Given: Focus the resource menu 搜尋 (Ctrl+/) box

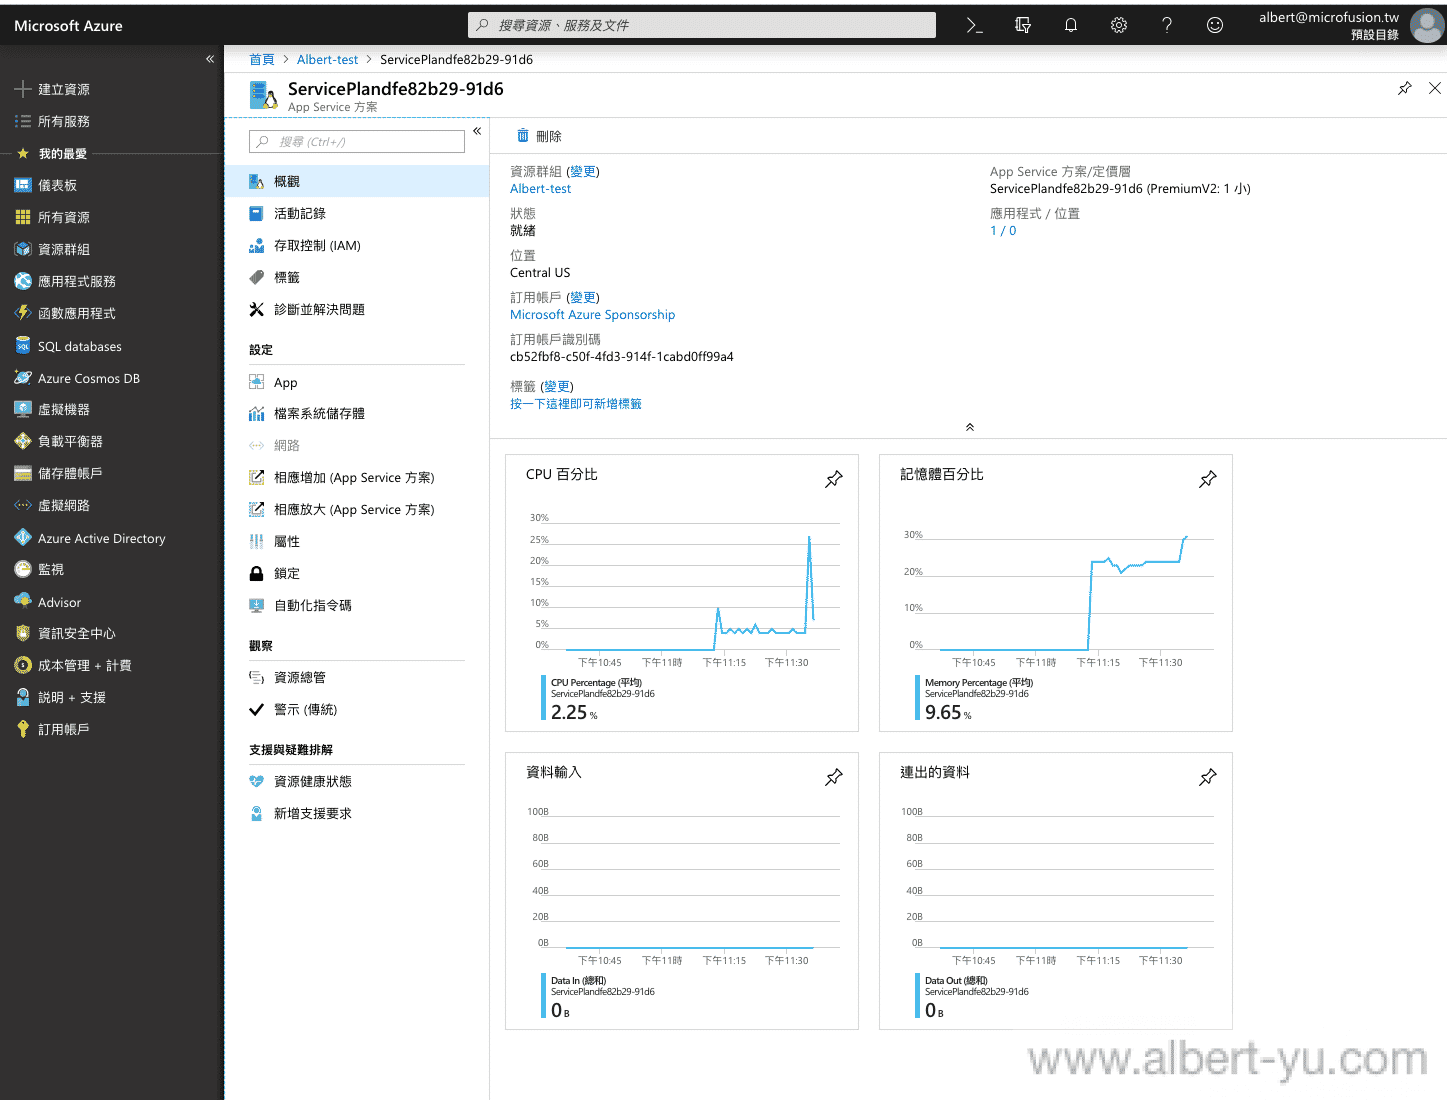Looking at the screenshot, I should (x=357, y=142).
